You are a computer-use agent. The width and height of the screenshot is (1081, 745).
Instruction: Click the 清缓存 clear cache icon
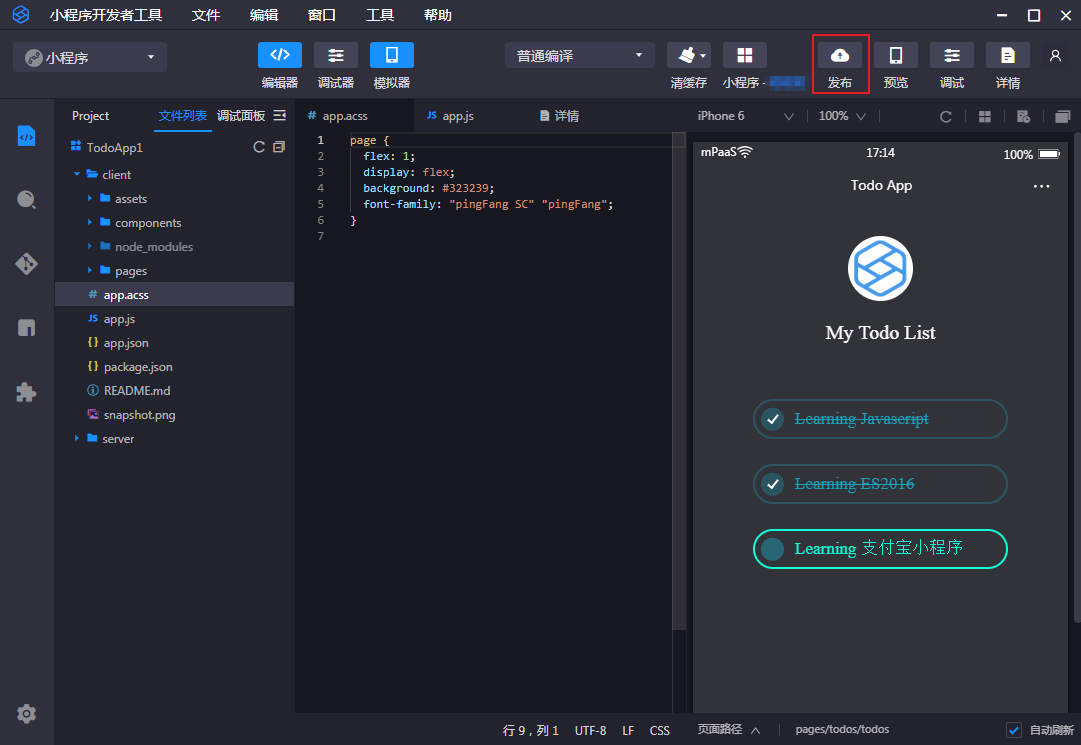pos(689,55)
